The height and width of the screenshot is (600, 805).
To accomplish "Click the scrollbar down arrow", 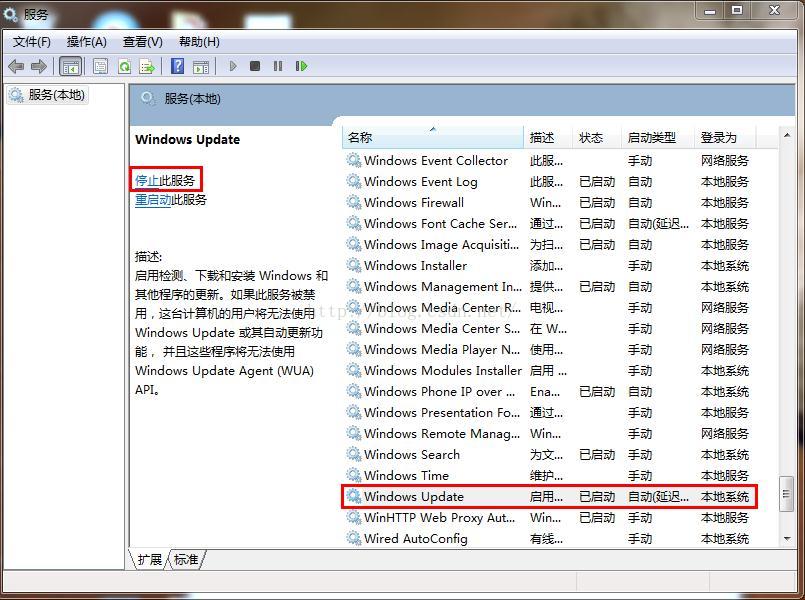I will click(x=787, y=538).
